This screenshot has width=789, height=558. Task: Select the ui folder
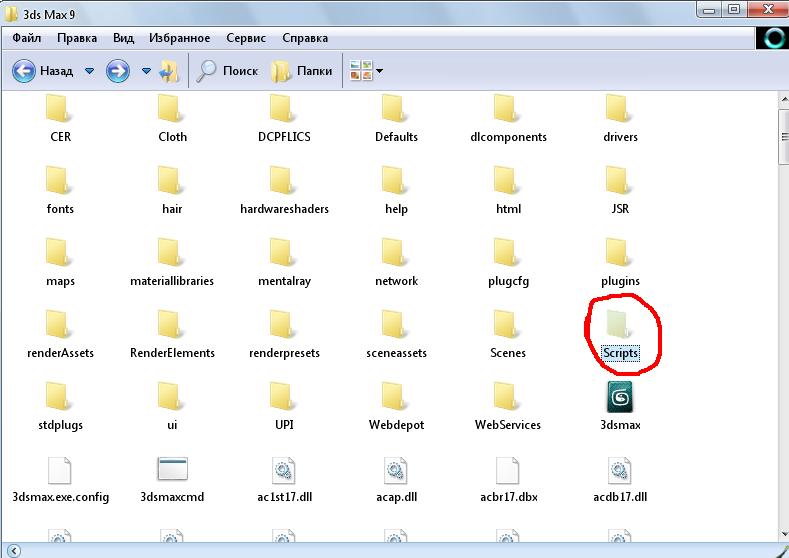pos(172,407)
